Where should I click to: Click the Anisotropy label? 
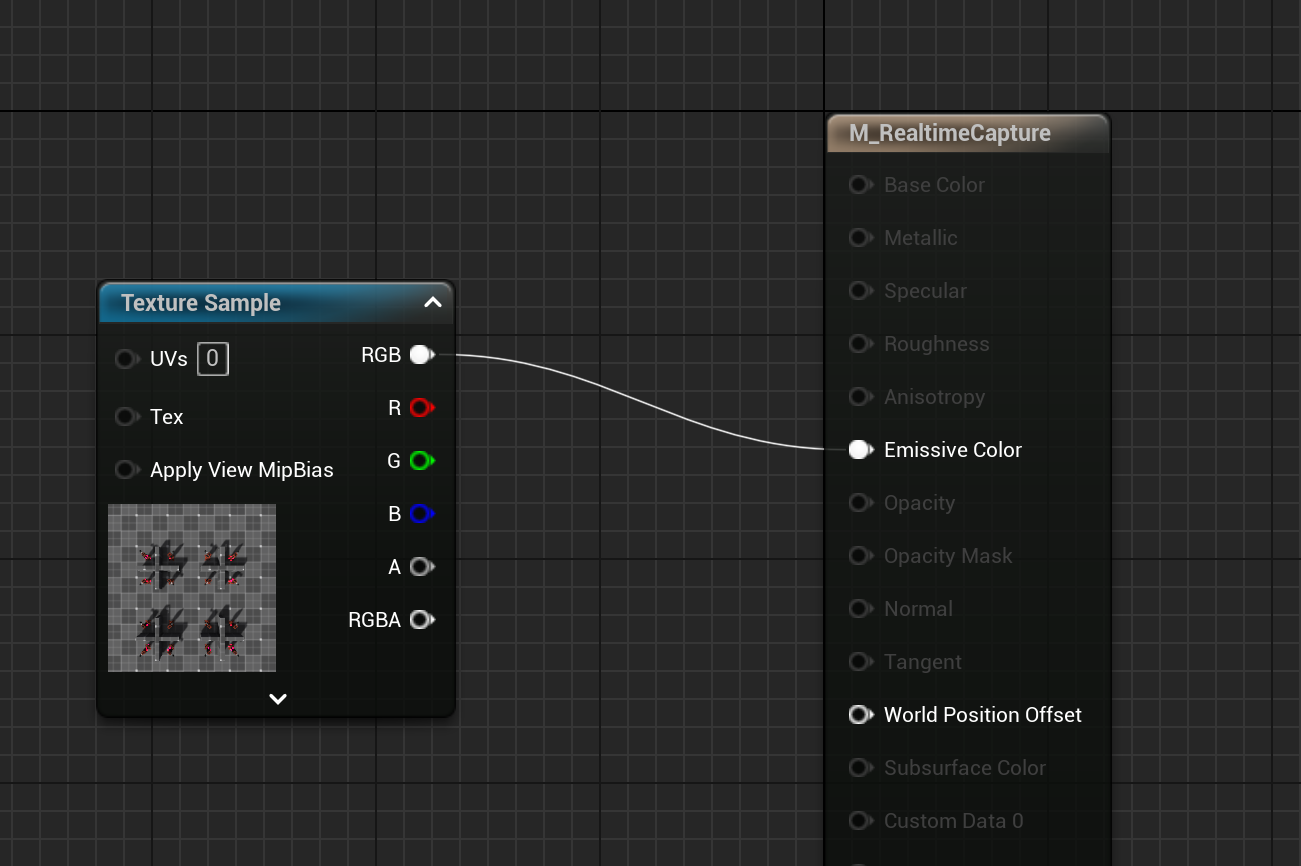934,397
